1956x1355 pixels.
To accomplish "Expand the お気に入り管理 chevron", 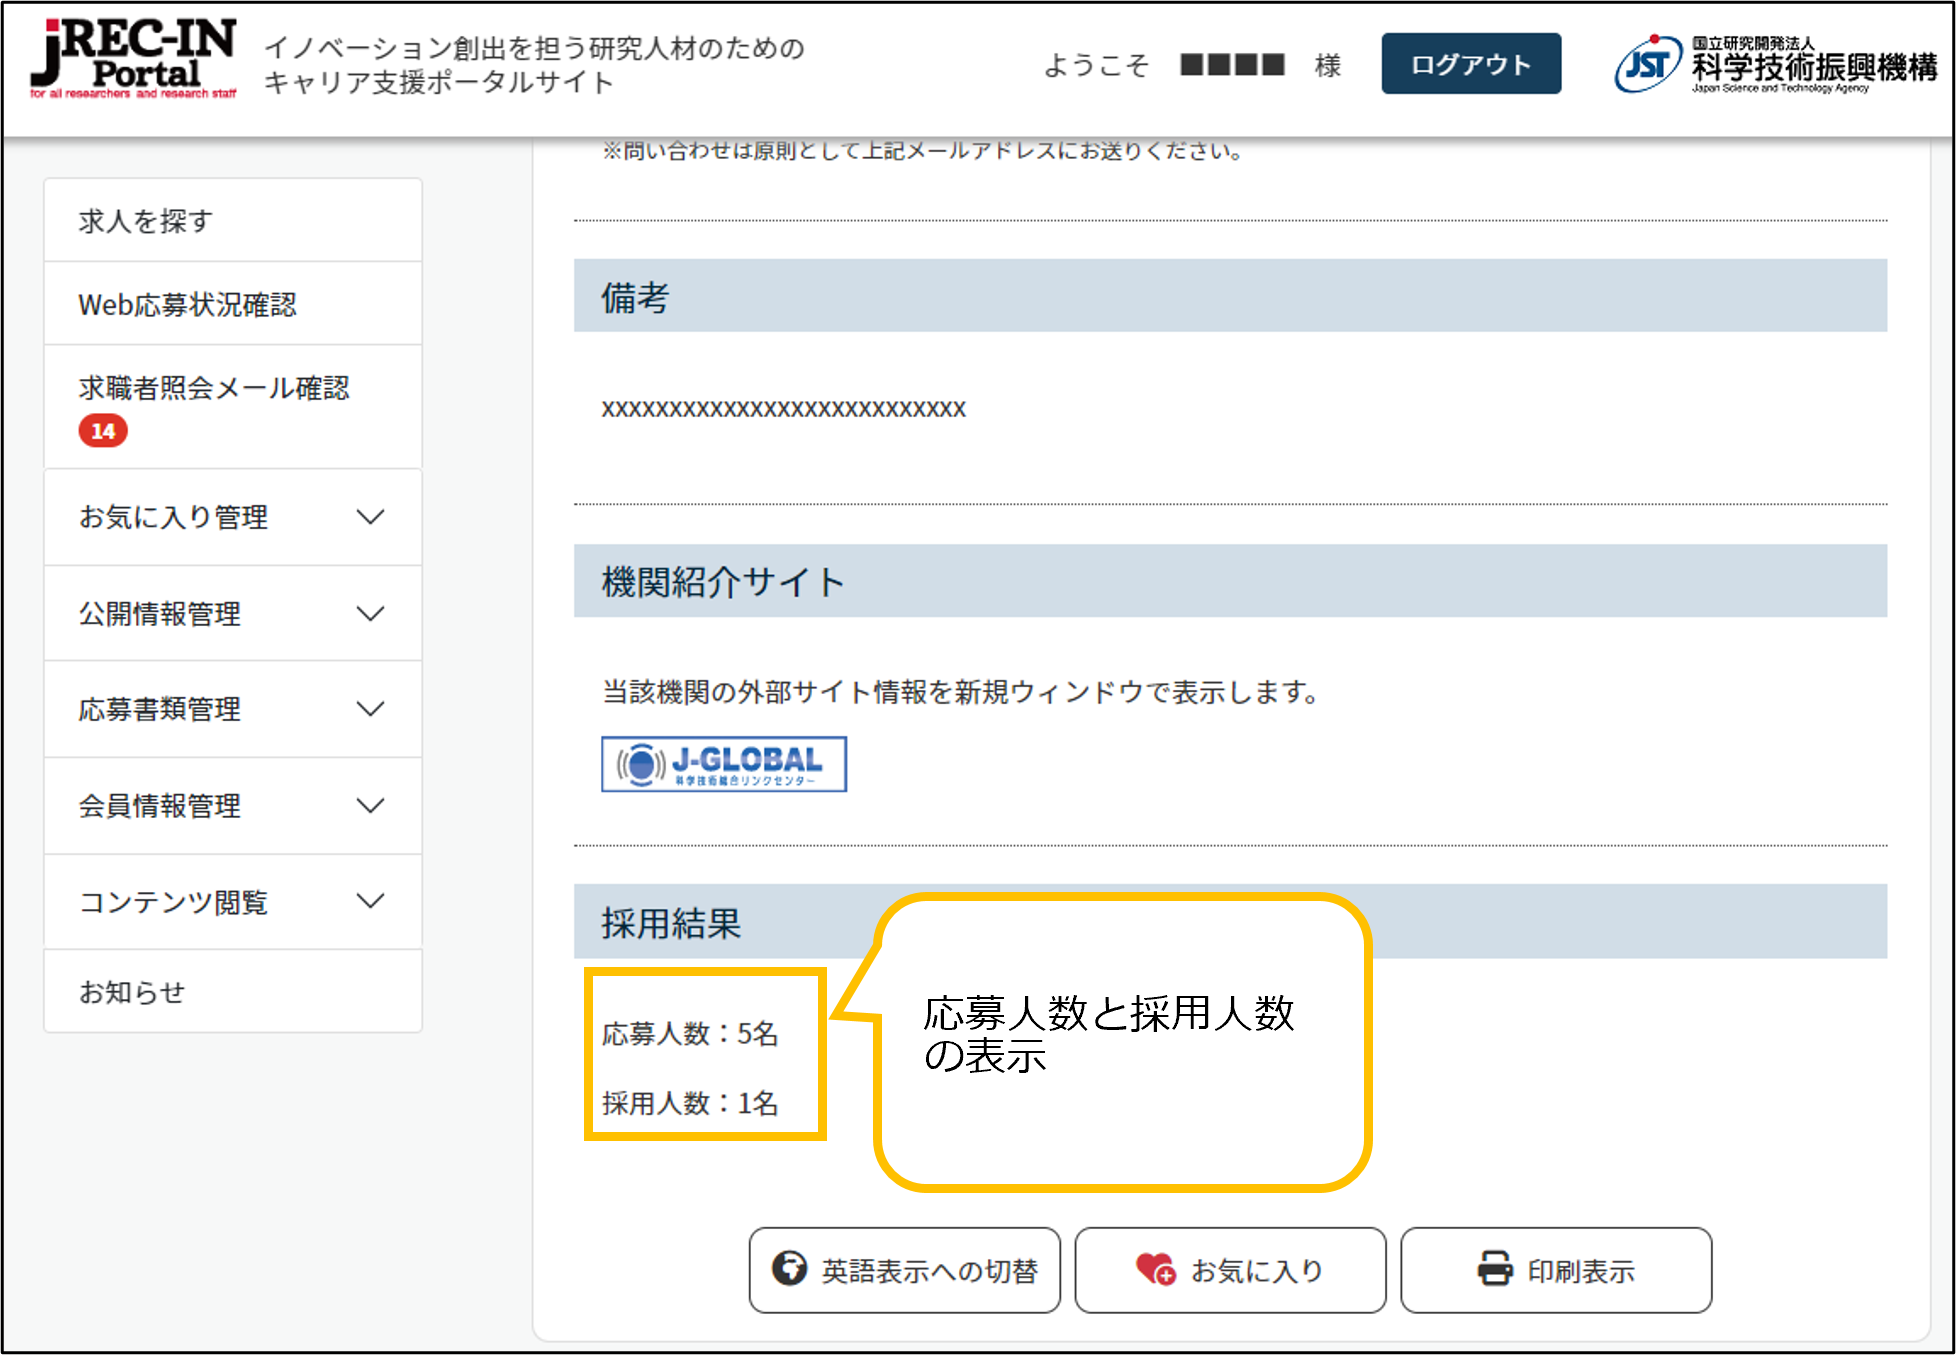I will 370,517.
